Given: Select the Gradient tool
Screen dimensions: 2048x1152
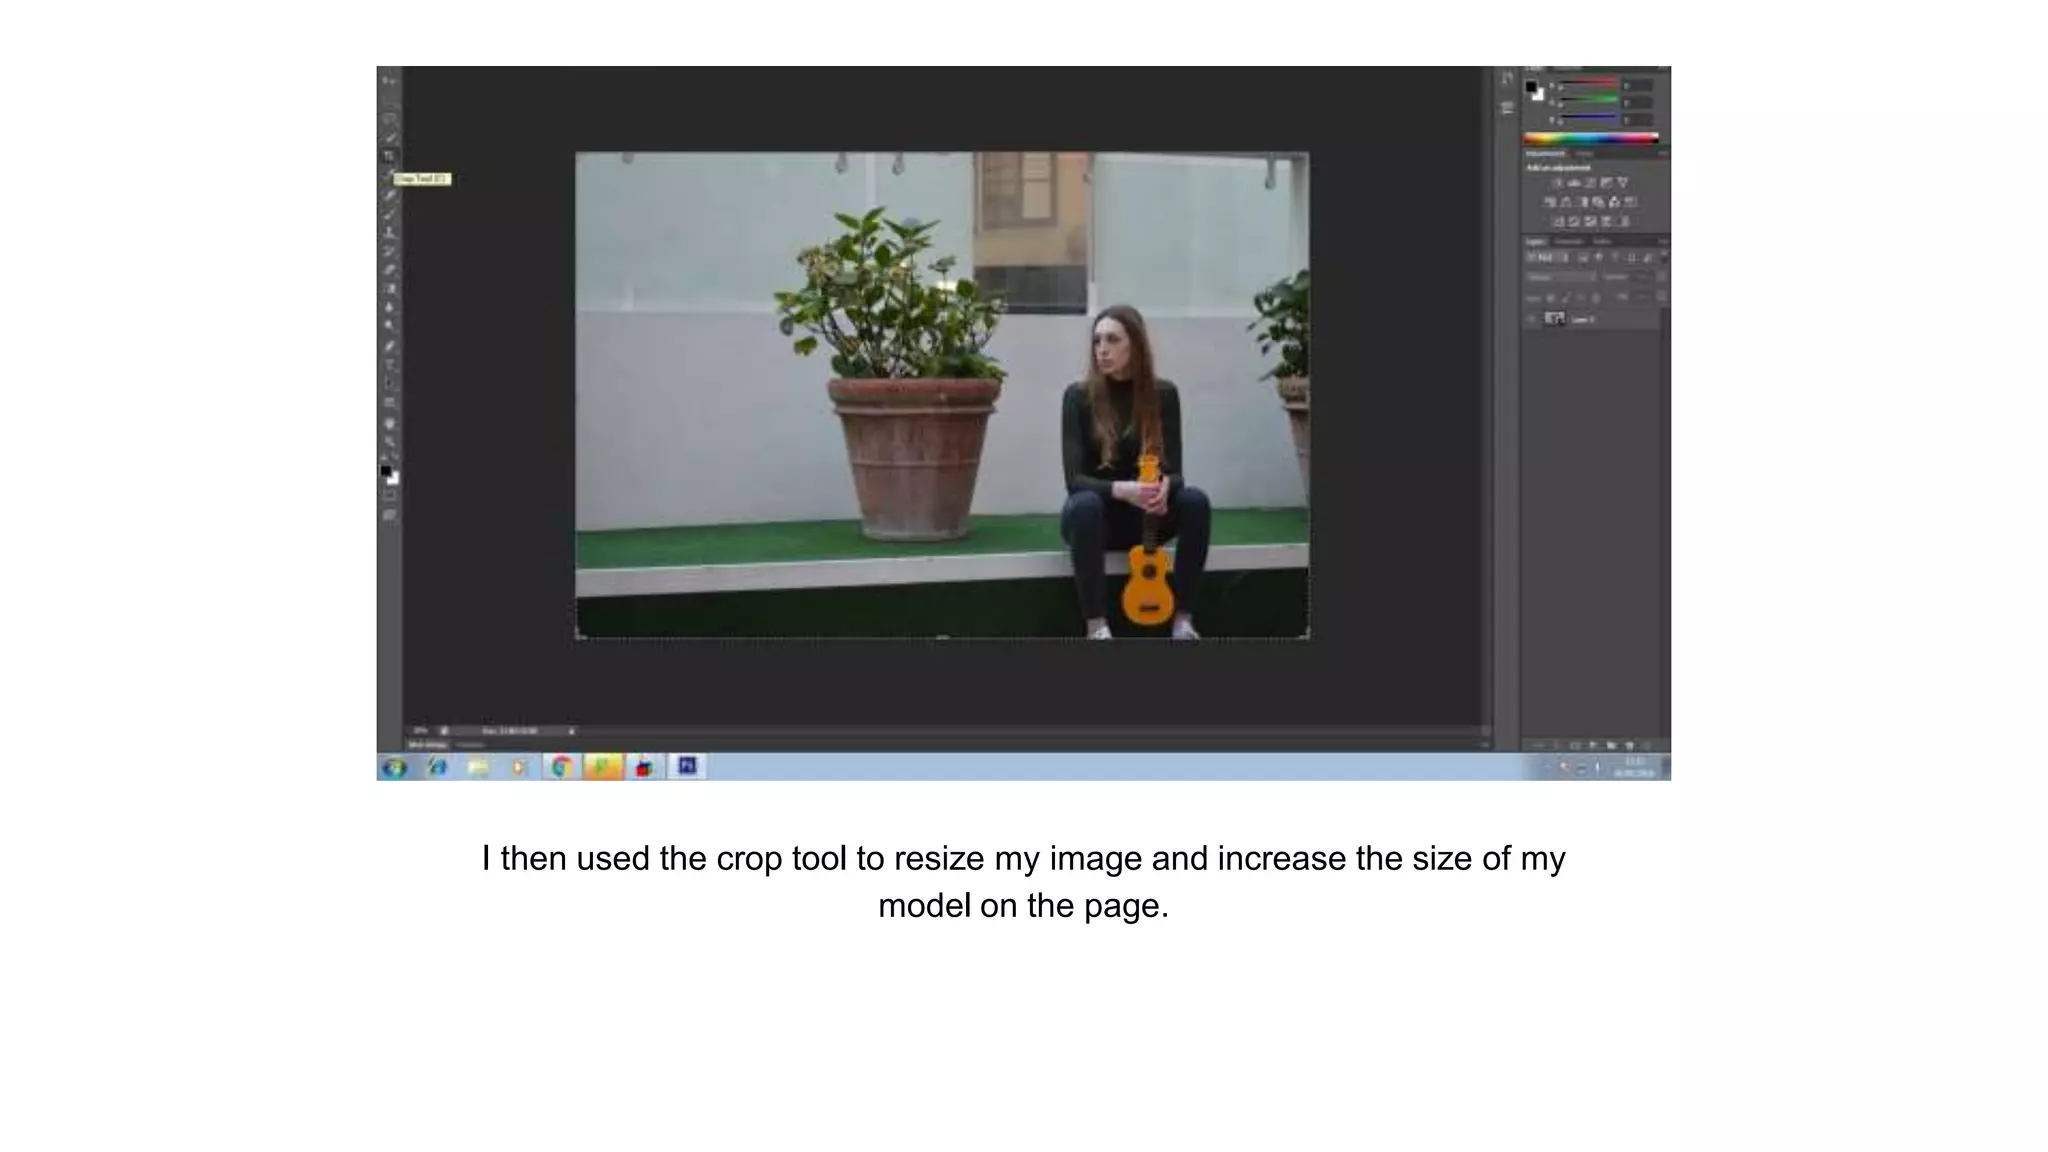Looking at the screenshot, I should (x=389, y=288).
